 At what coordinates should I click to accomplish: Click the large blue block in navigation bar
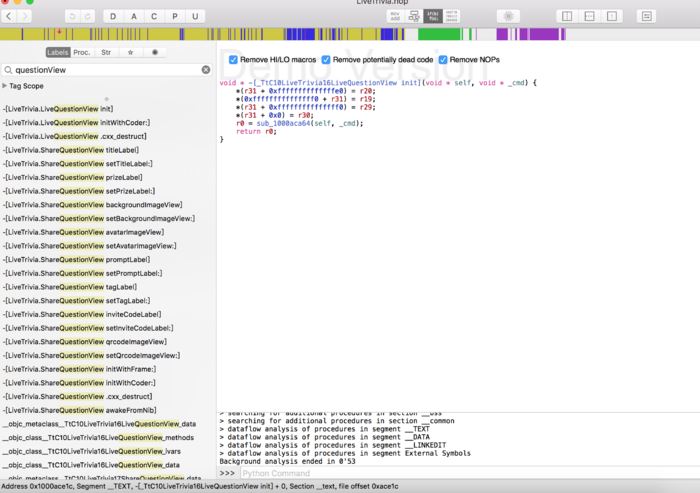point(300,34)
